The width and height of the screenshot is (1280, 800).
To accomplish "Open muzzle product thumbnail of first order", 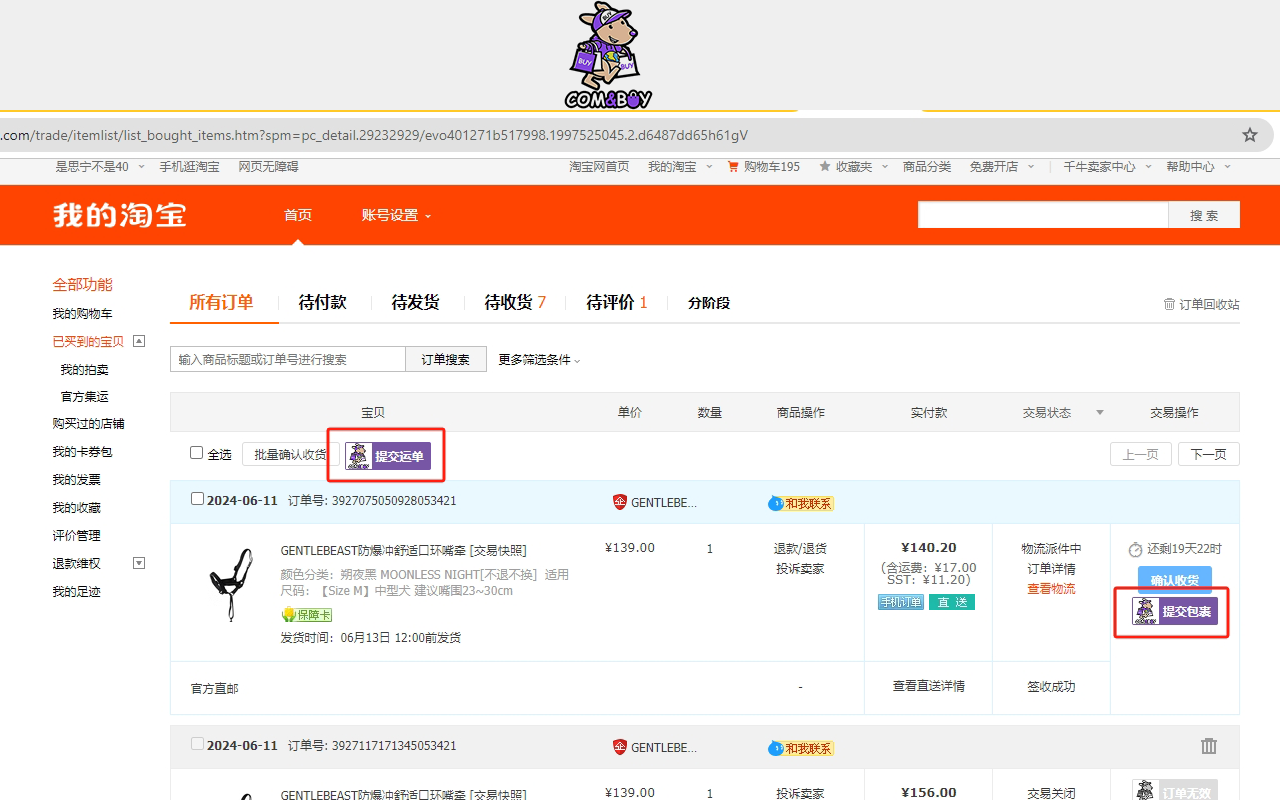I will 230,585.
